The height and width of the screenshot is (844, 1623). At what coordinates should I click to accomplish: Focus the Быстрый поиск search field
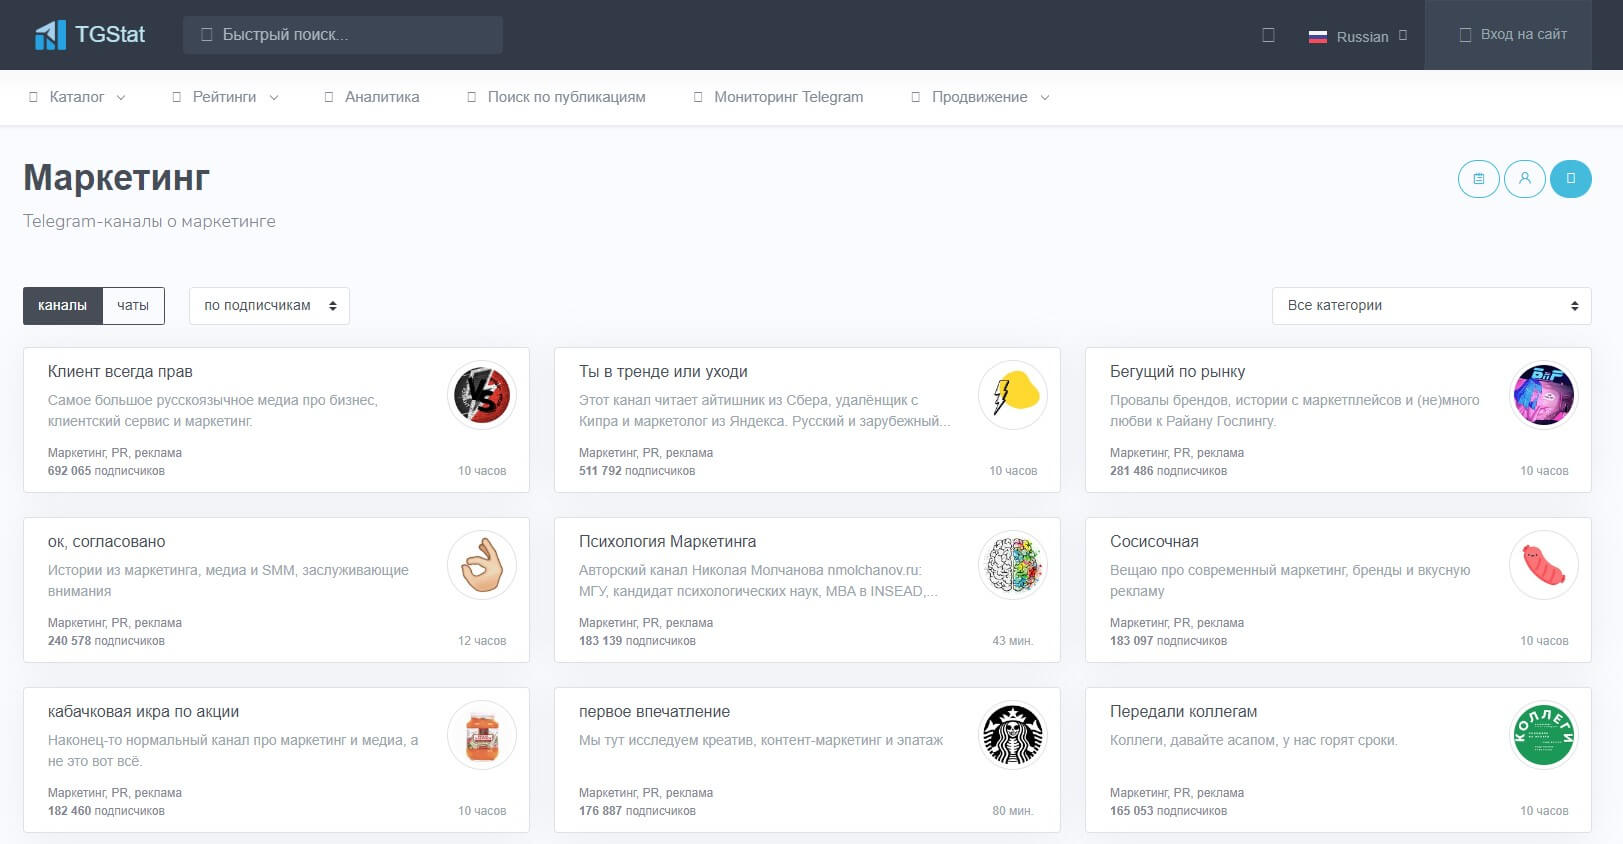342,35
